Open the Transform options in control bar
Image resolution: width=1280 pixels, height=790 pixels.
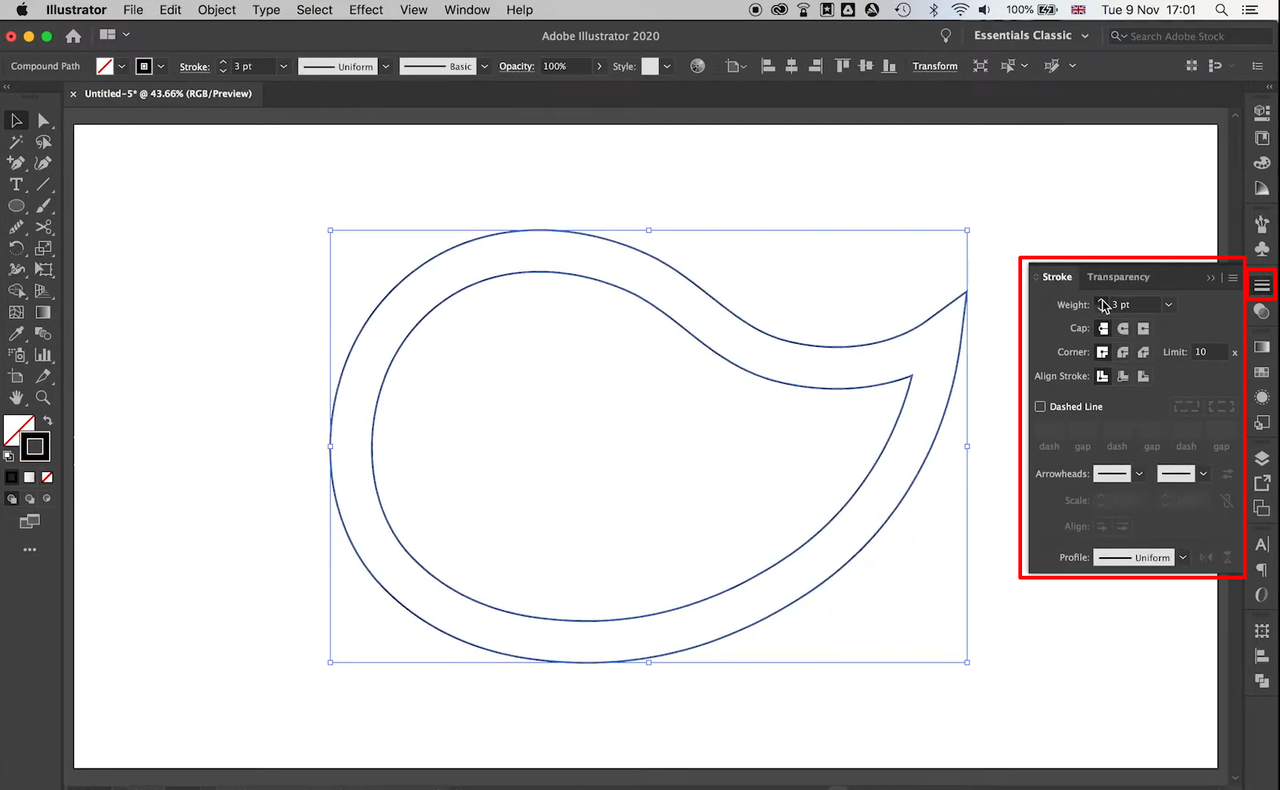[x=934, y=66]
